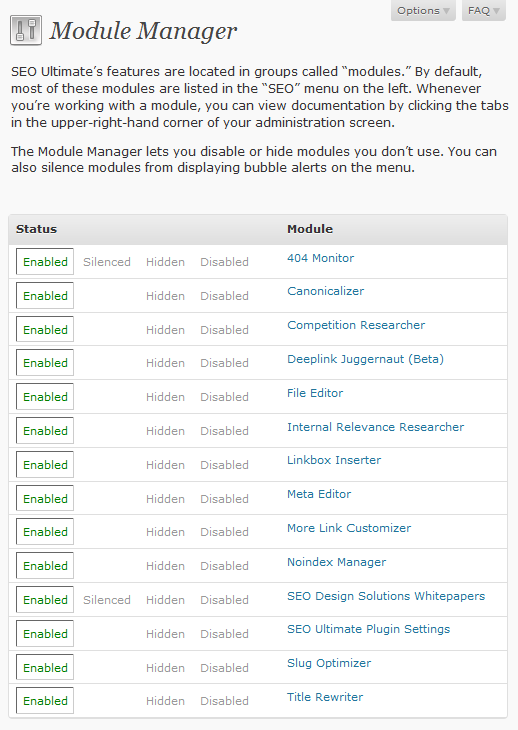
Task: Hide the Competition Researcher module
Action: pos(165,330)
